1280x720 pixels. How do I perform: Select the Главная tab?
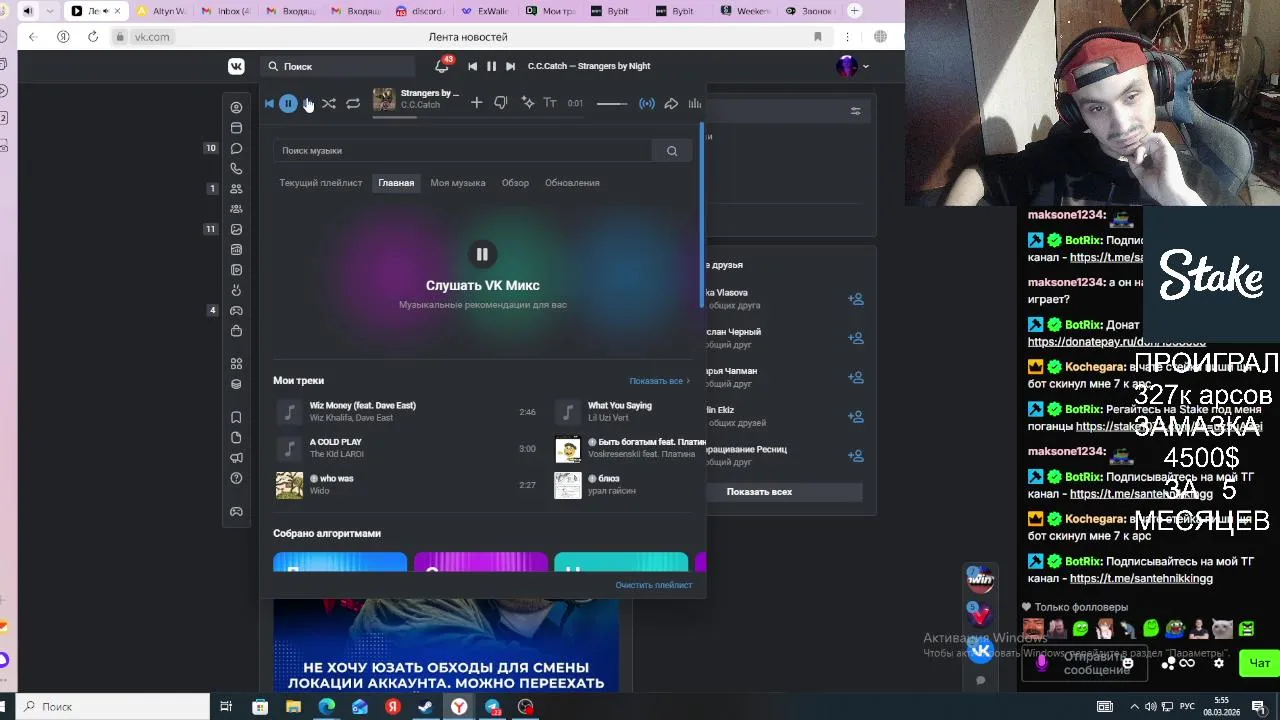coord(396,183)
